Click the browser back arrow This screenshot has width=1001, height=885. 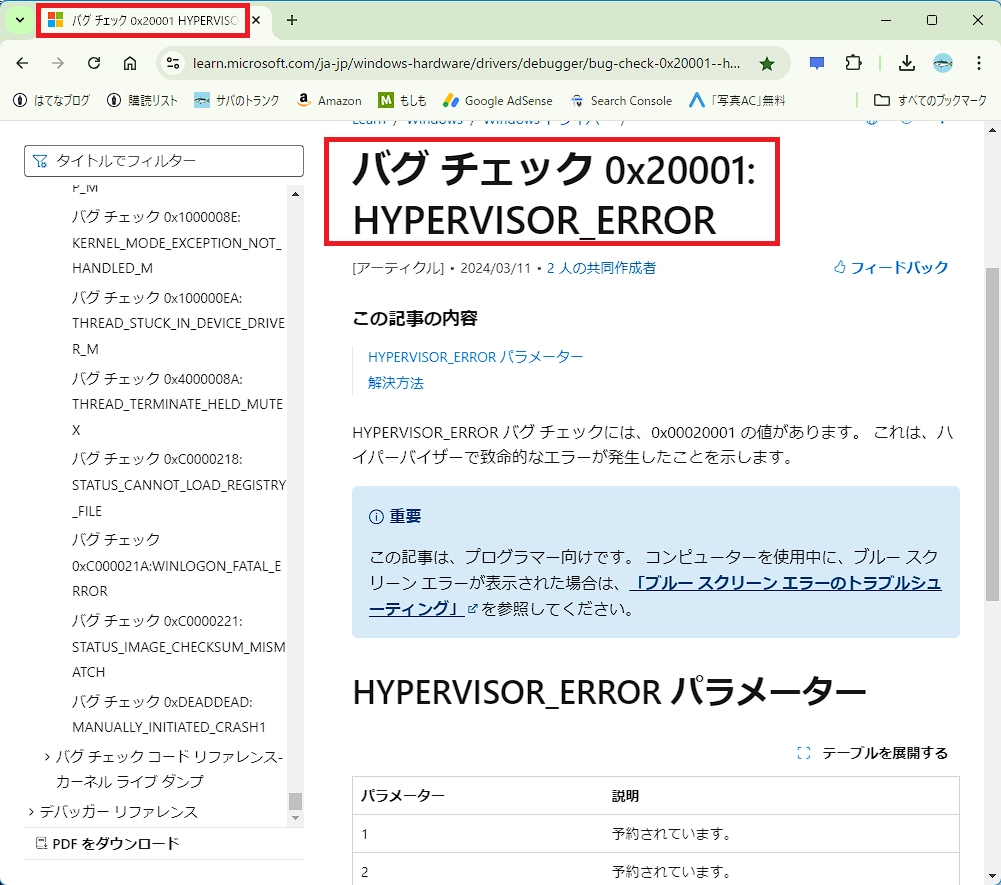coord(22,63)
